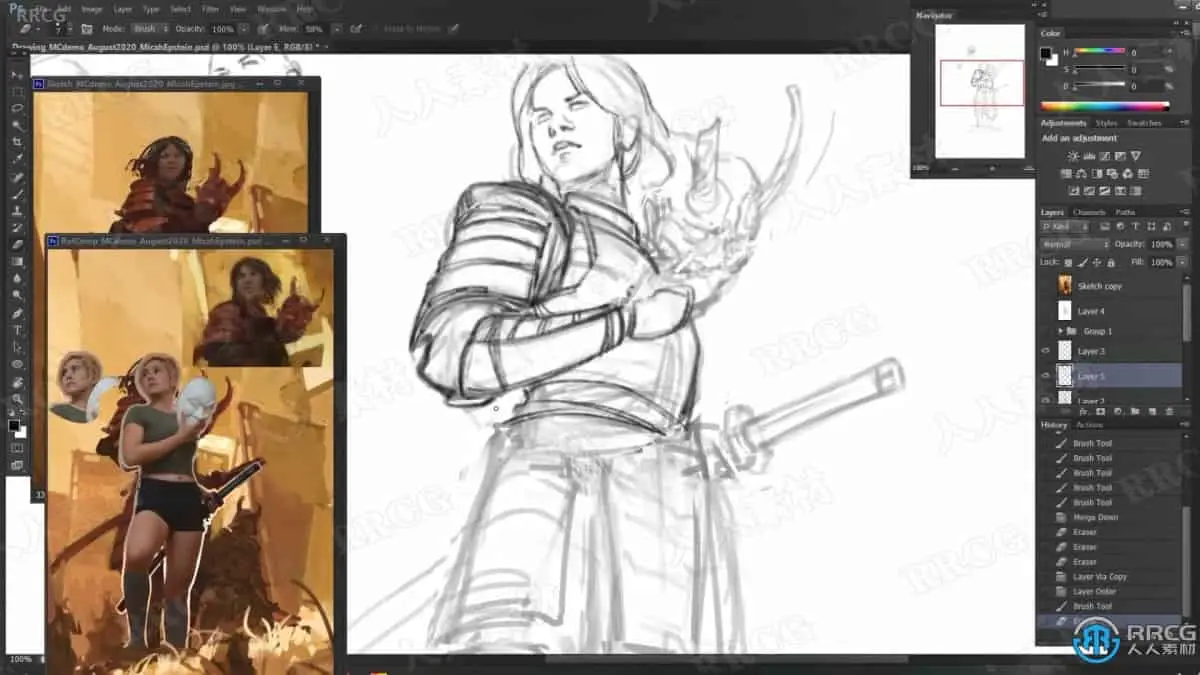
Task: Select the Clone Stamp tool
Action: 18,211
